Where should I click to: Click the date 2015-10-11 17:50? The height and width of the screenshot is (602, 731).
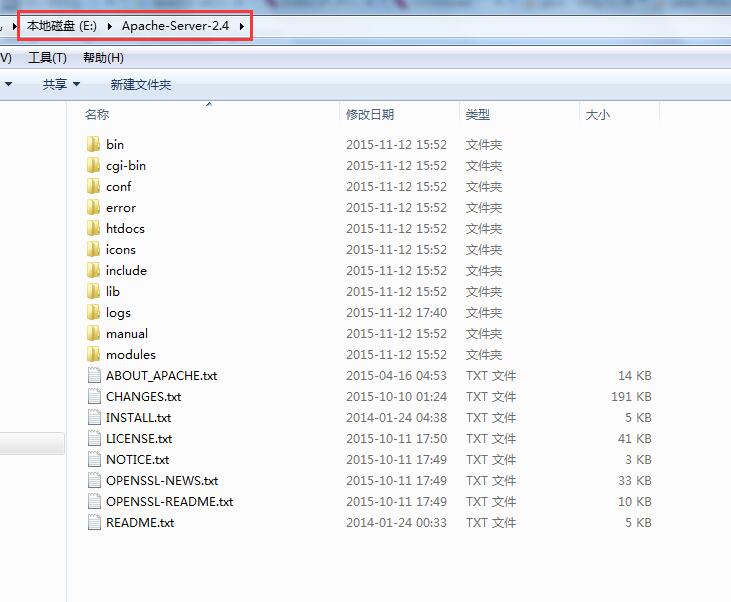click(x=396, y=438)
